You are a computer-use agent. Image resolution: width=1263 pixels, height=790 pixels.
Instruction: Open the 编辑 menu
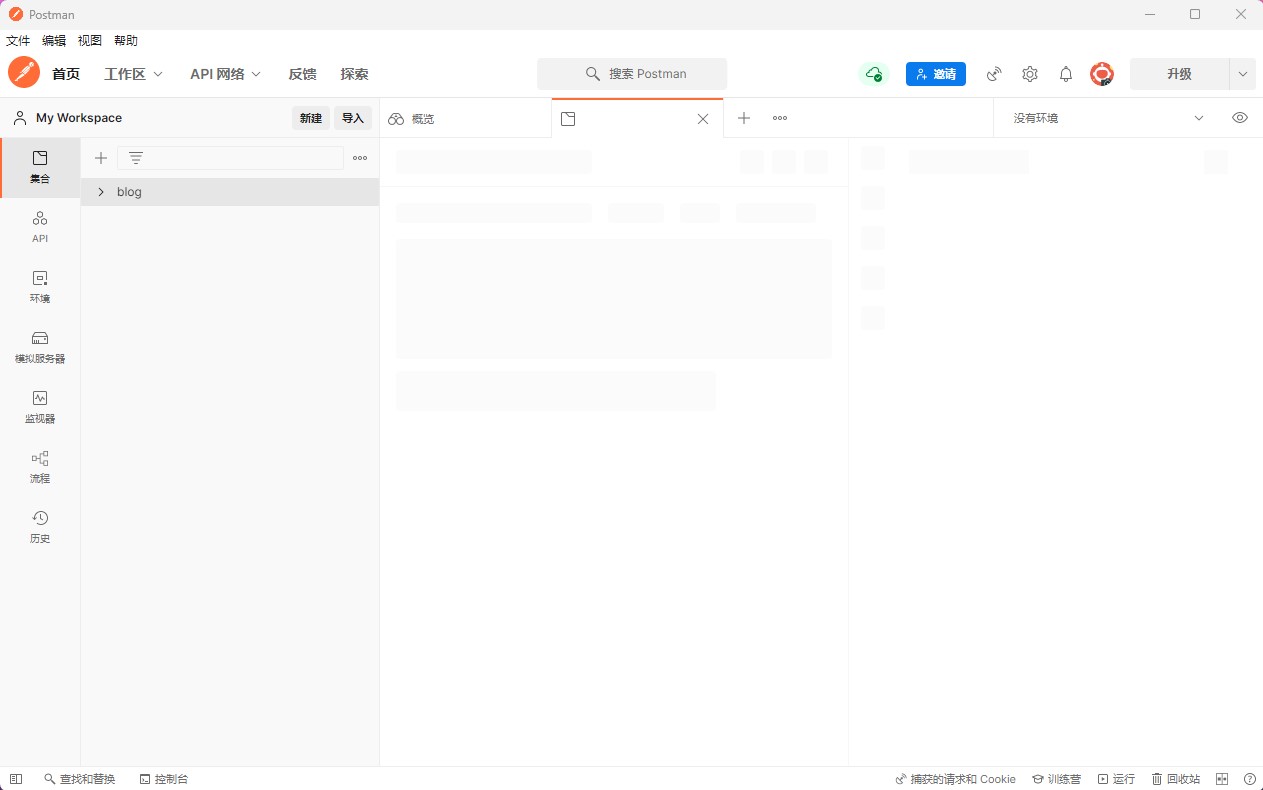[x=54, y=41]
